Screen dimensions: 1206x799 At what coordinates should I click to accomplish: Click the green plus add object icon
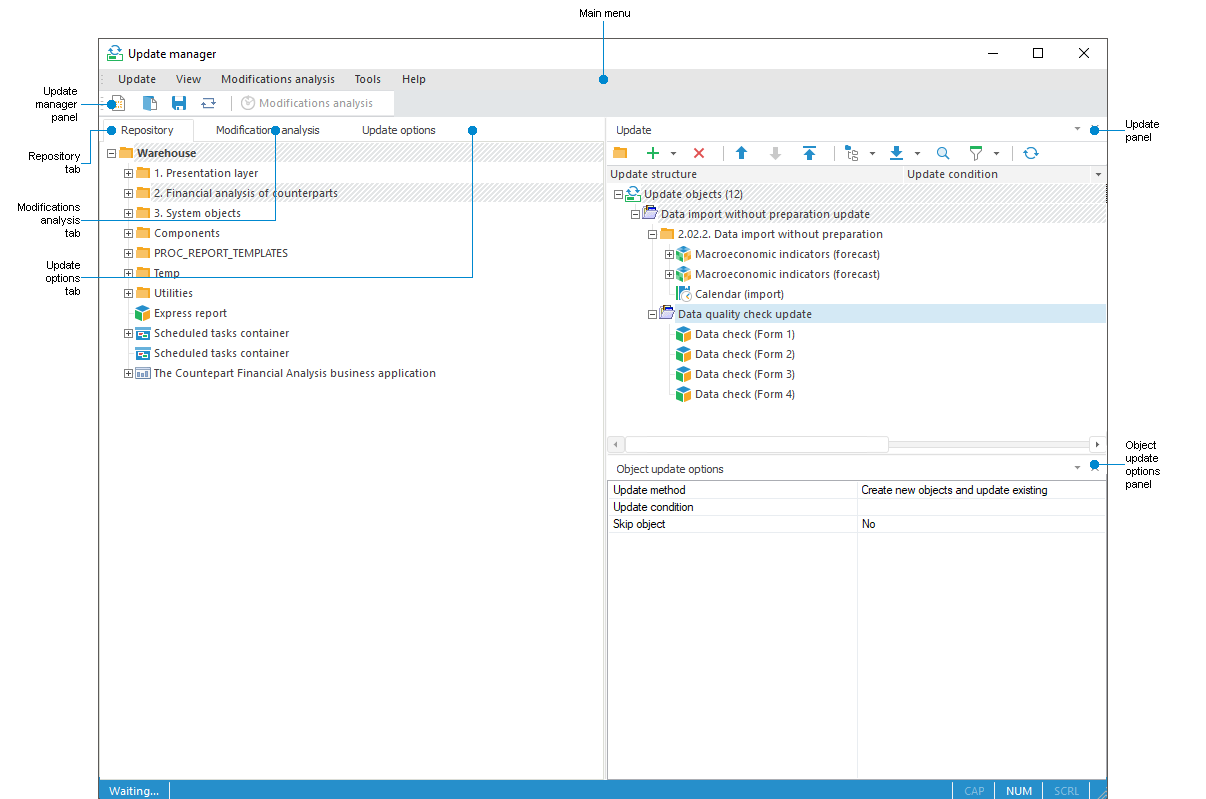coord(653,153)
